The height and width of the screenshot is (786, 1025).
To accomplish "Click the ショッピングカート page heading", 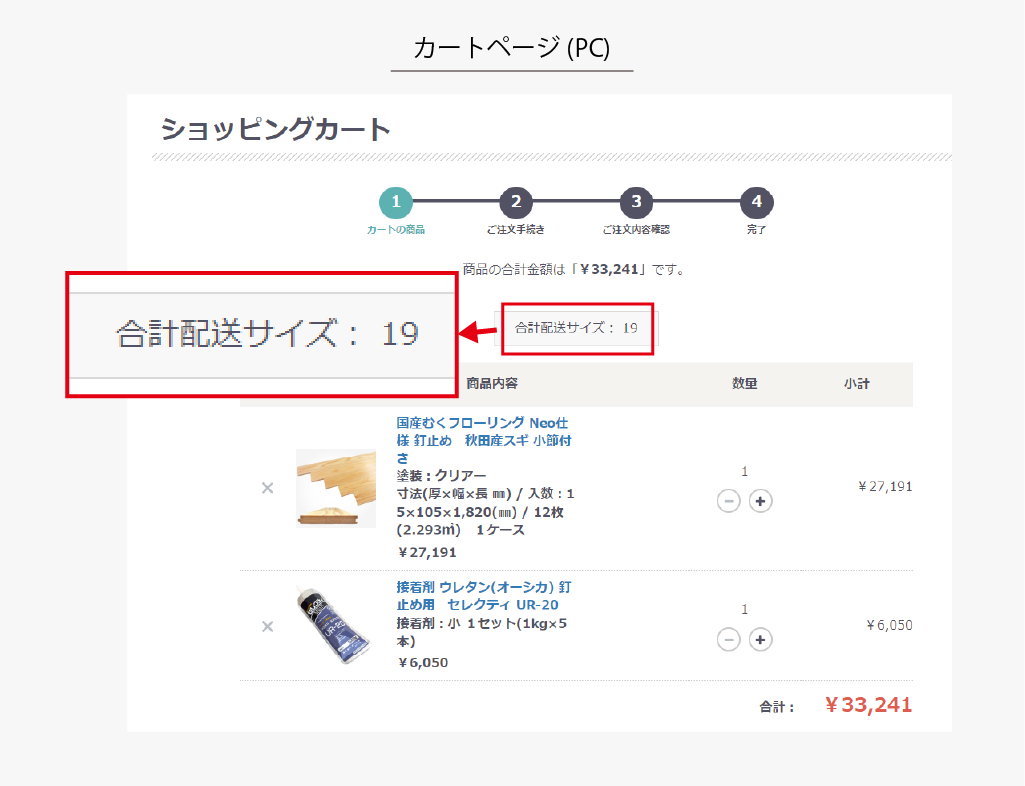I will (276, 130).
